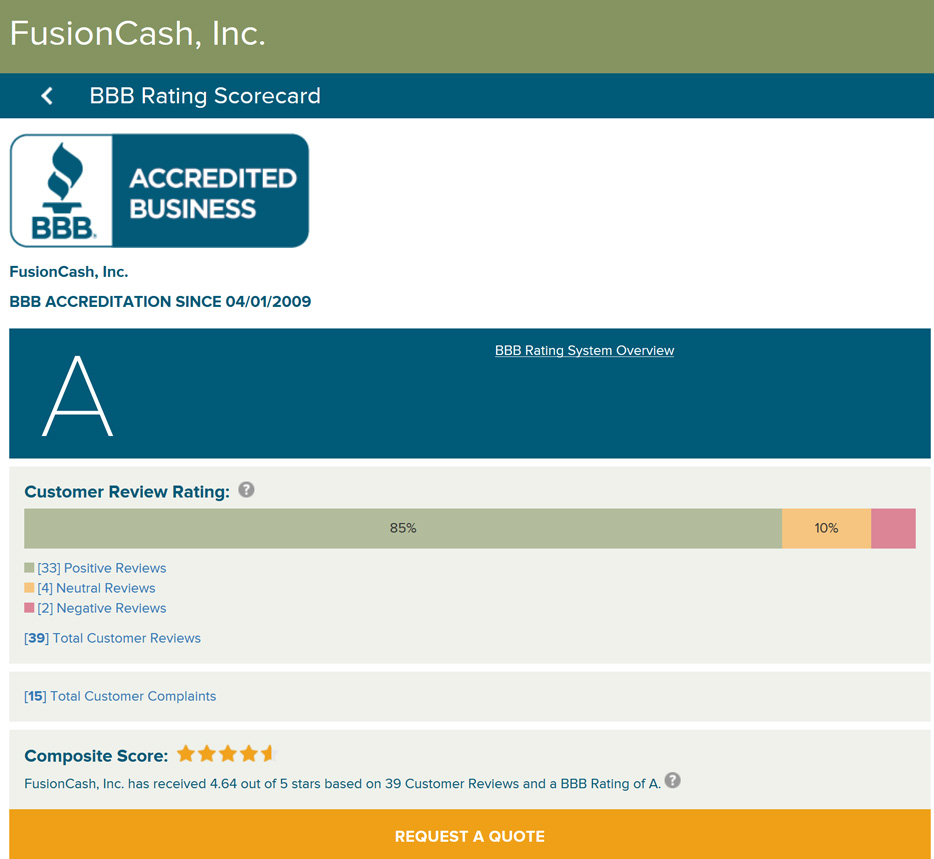Click the FusionCash, Inc. page title
This screenshot has height=859, width=934.
tap(138, 34)
